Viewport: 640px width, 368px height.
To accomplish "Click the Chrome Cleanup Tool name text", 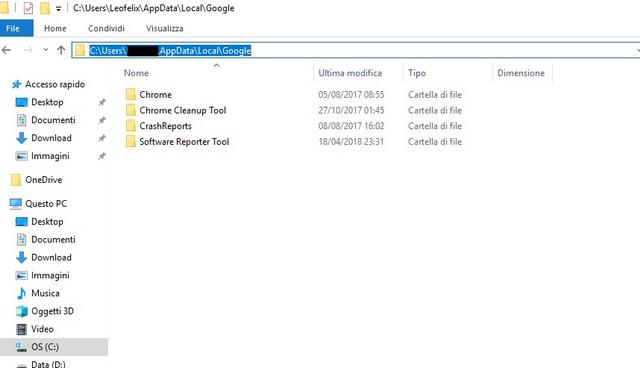I will tap(183, 111).
